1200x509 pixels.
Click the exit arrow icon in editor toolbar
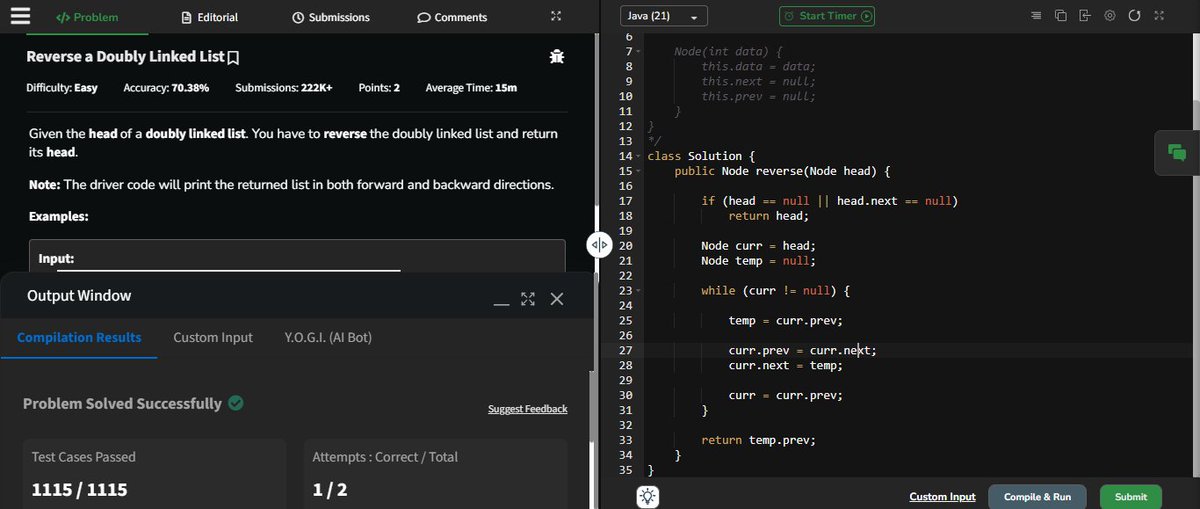[x=1085, y=16]
